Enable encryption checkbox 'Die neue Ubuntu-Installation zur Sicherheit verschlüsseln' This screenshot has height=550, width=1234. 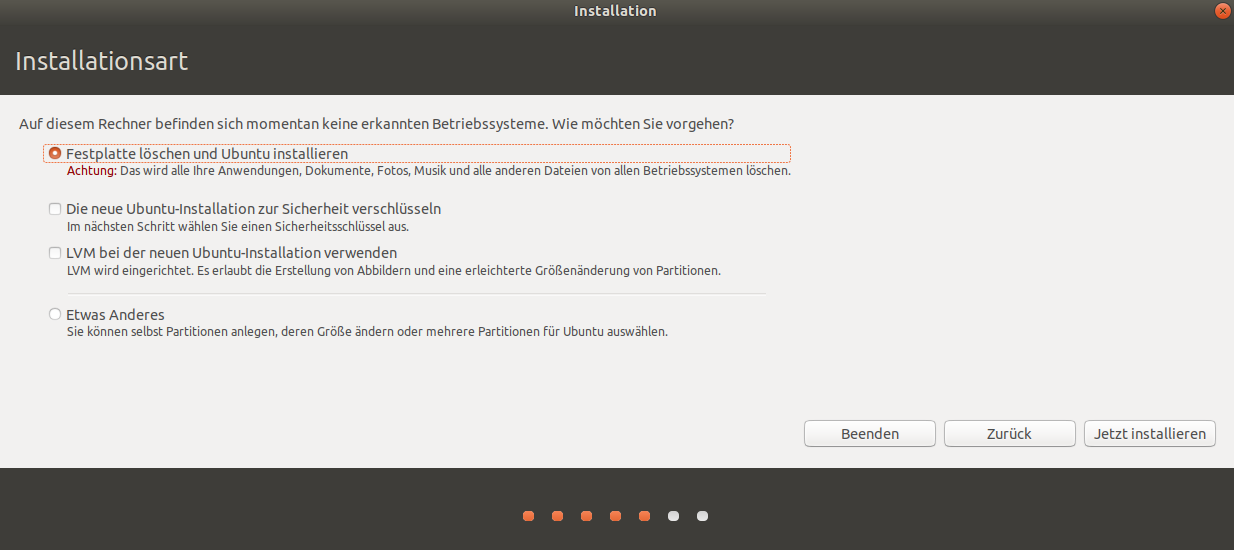pos(55,209)
